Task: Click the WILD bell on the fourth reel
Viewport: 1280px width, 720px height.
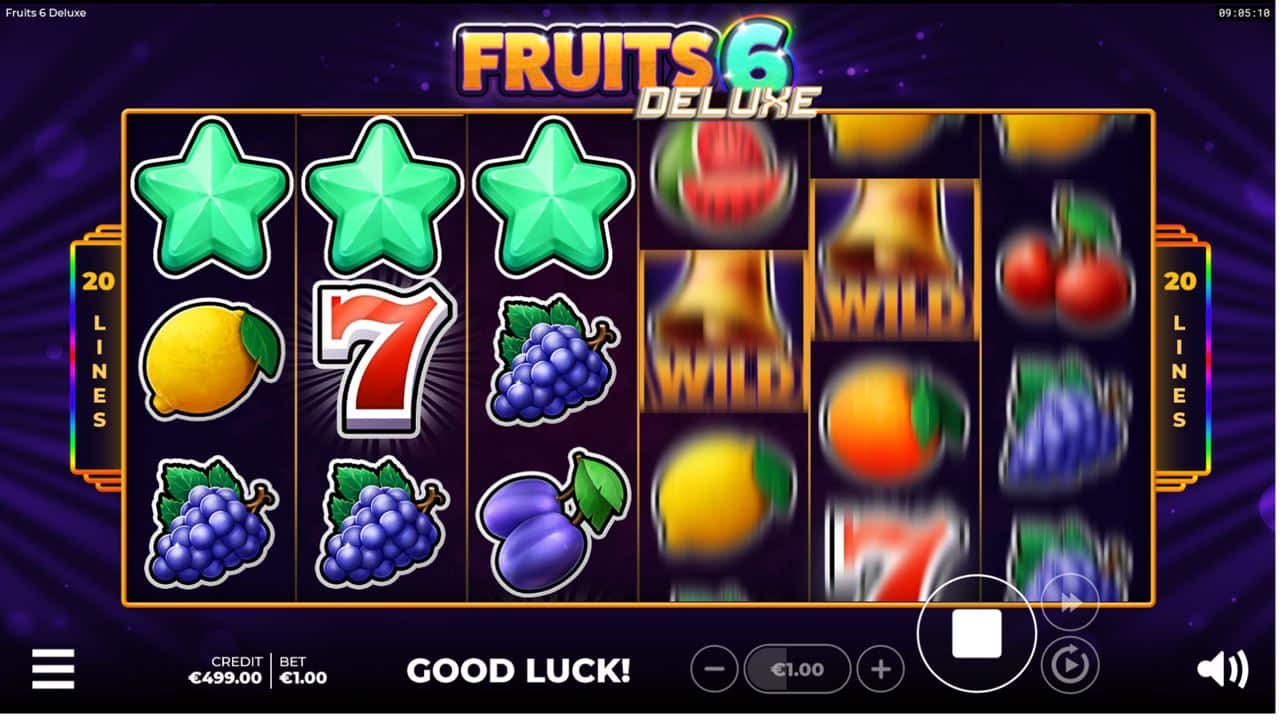Action: [723, 331]
